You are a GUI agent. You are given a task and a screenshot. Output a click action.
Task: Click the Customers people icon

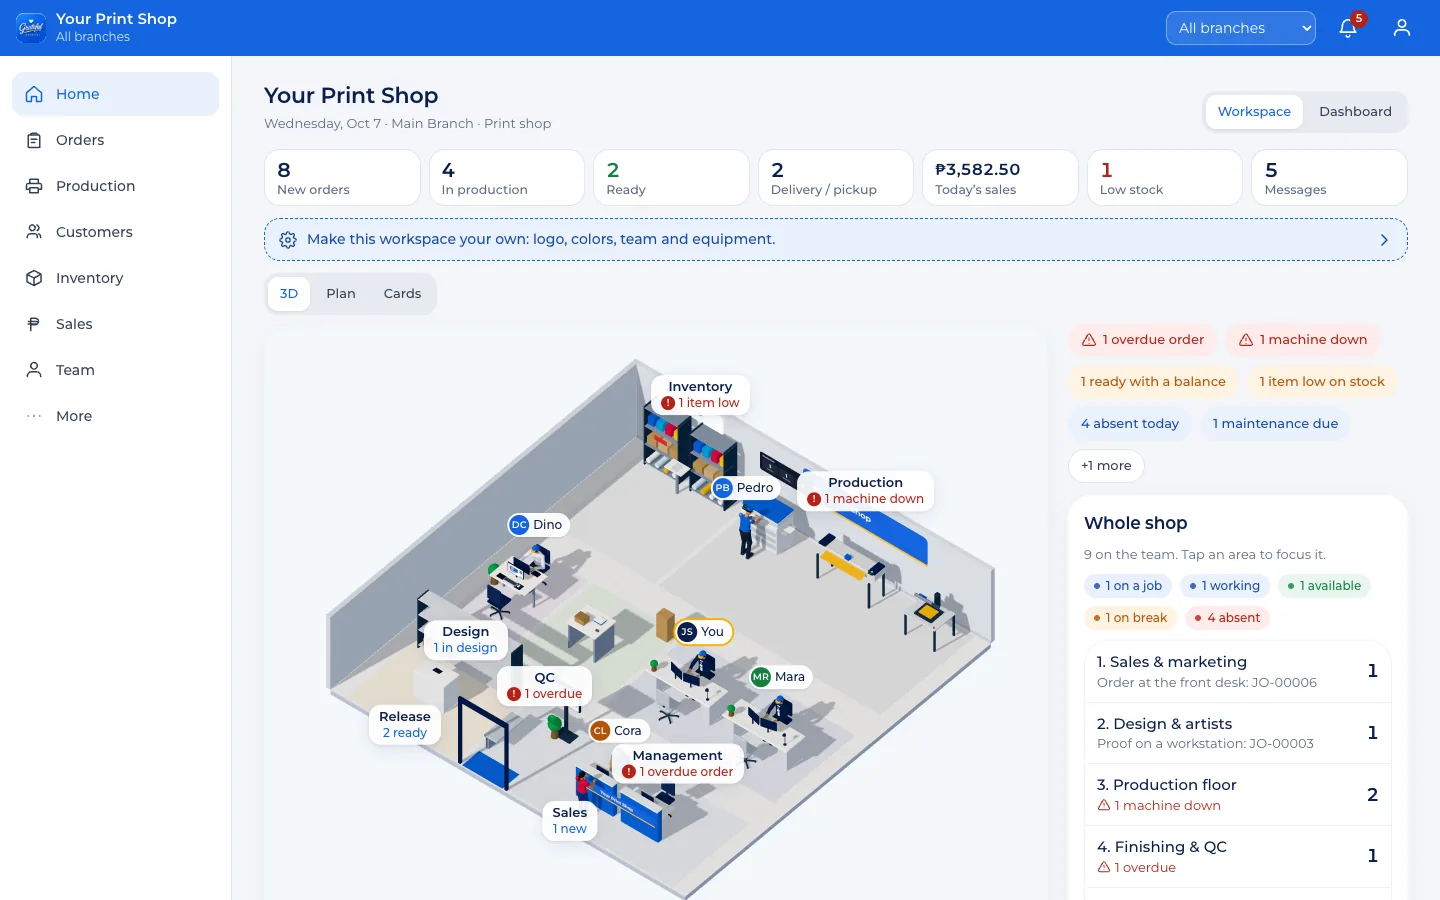pyautogui.click(x=34, y=232)
